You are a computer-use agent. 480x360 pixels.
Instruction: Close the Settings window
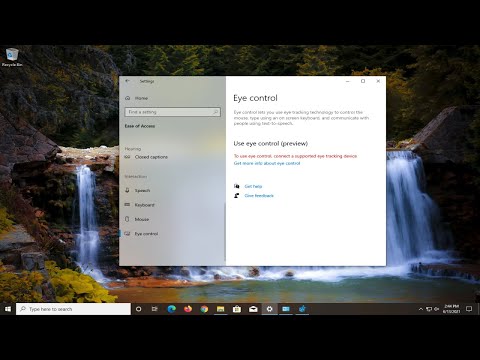point(378,81)
